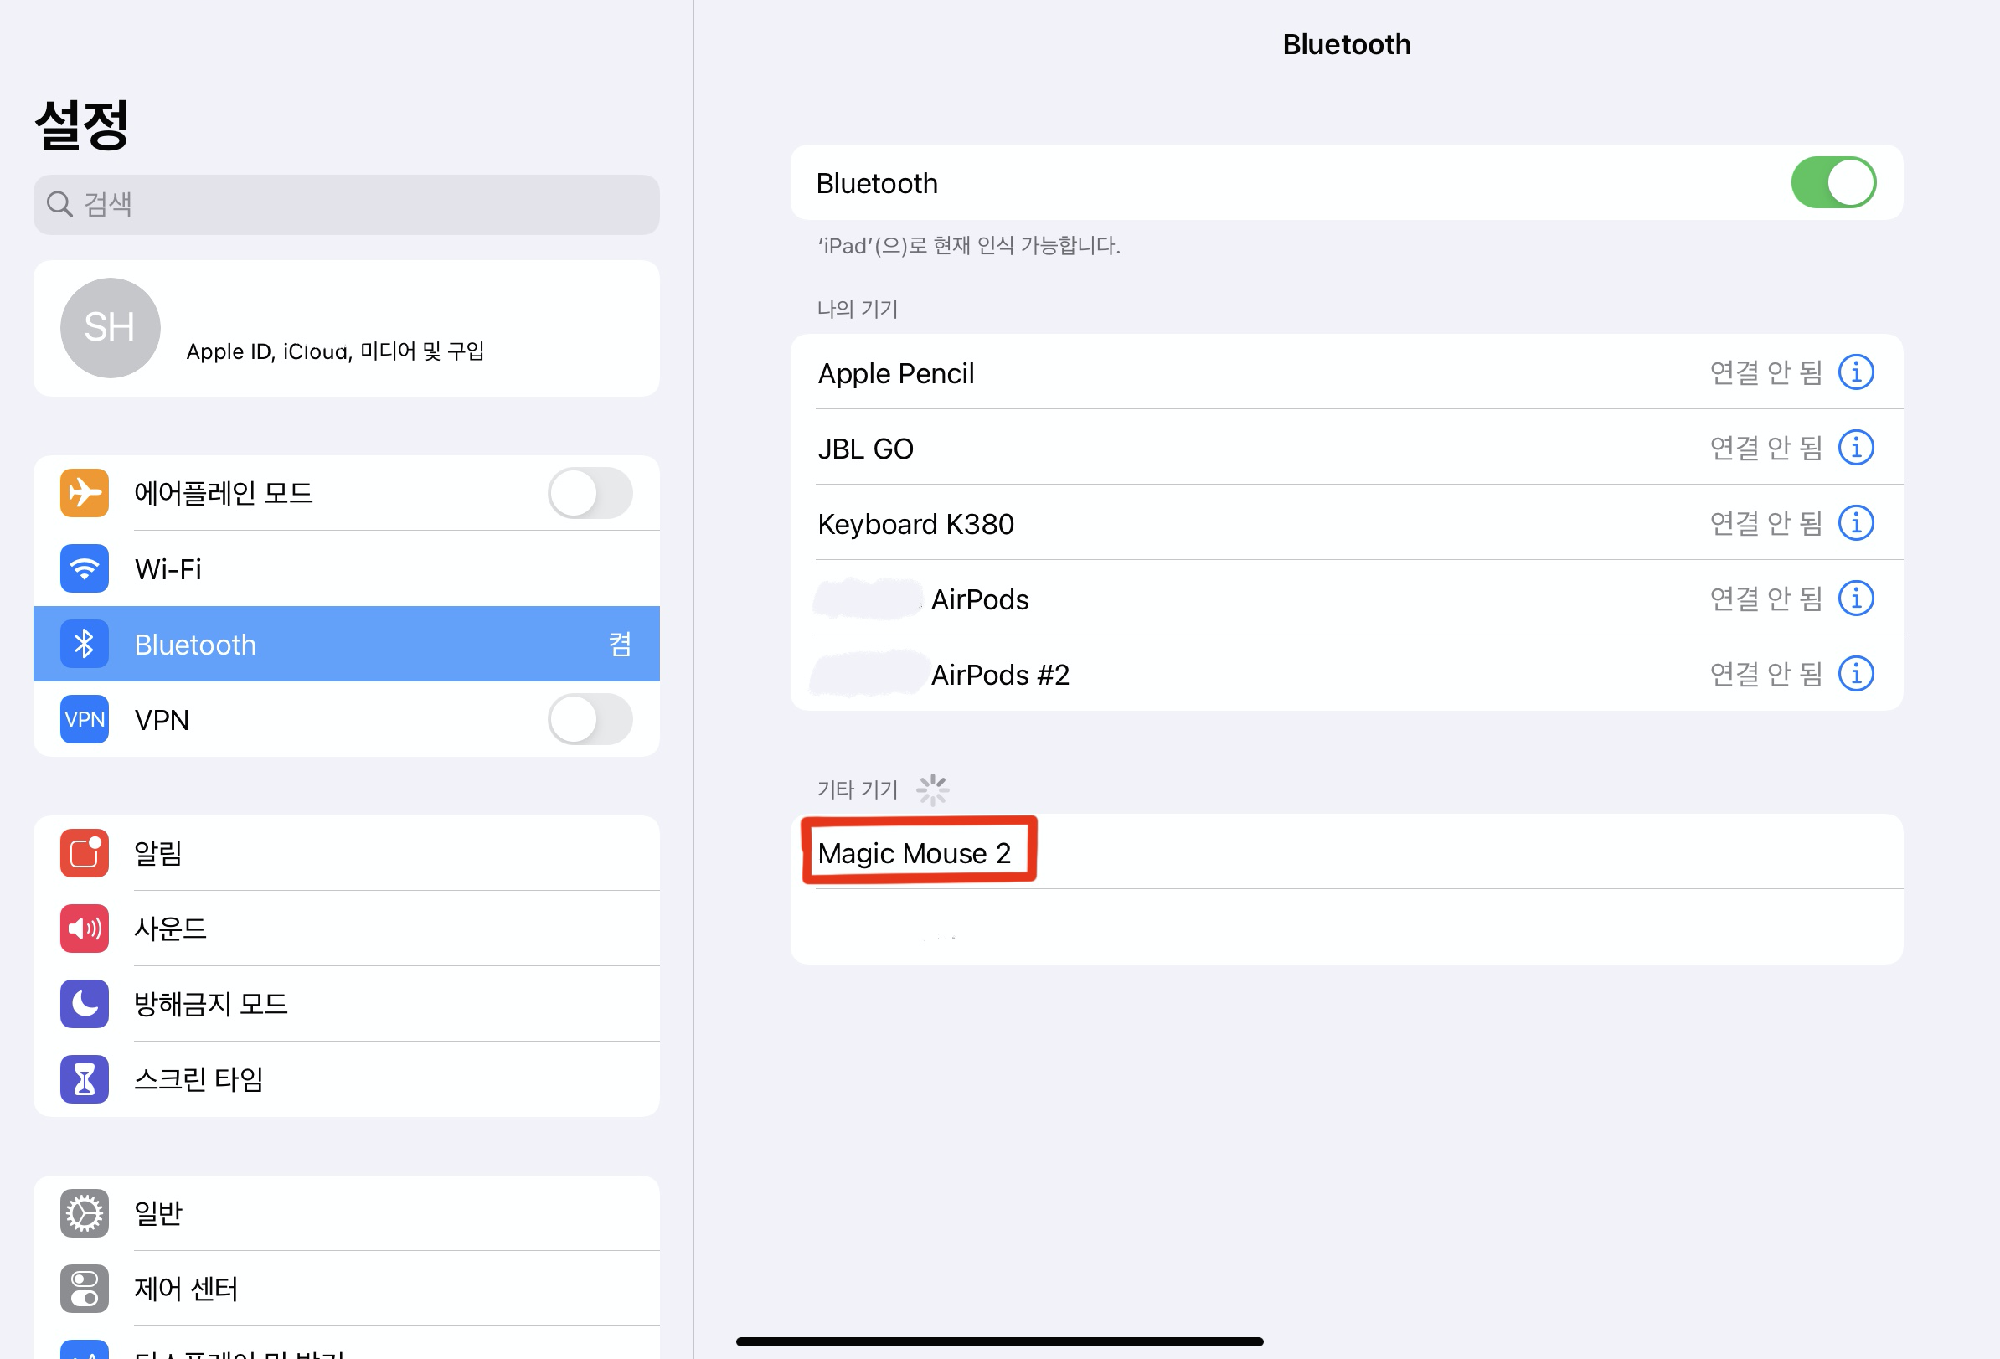Viewport: 2000px width, 1359px height.
Task: Enable Airplane Mode toggle
Action: [x=589, y=493]
